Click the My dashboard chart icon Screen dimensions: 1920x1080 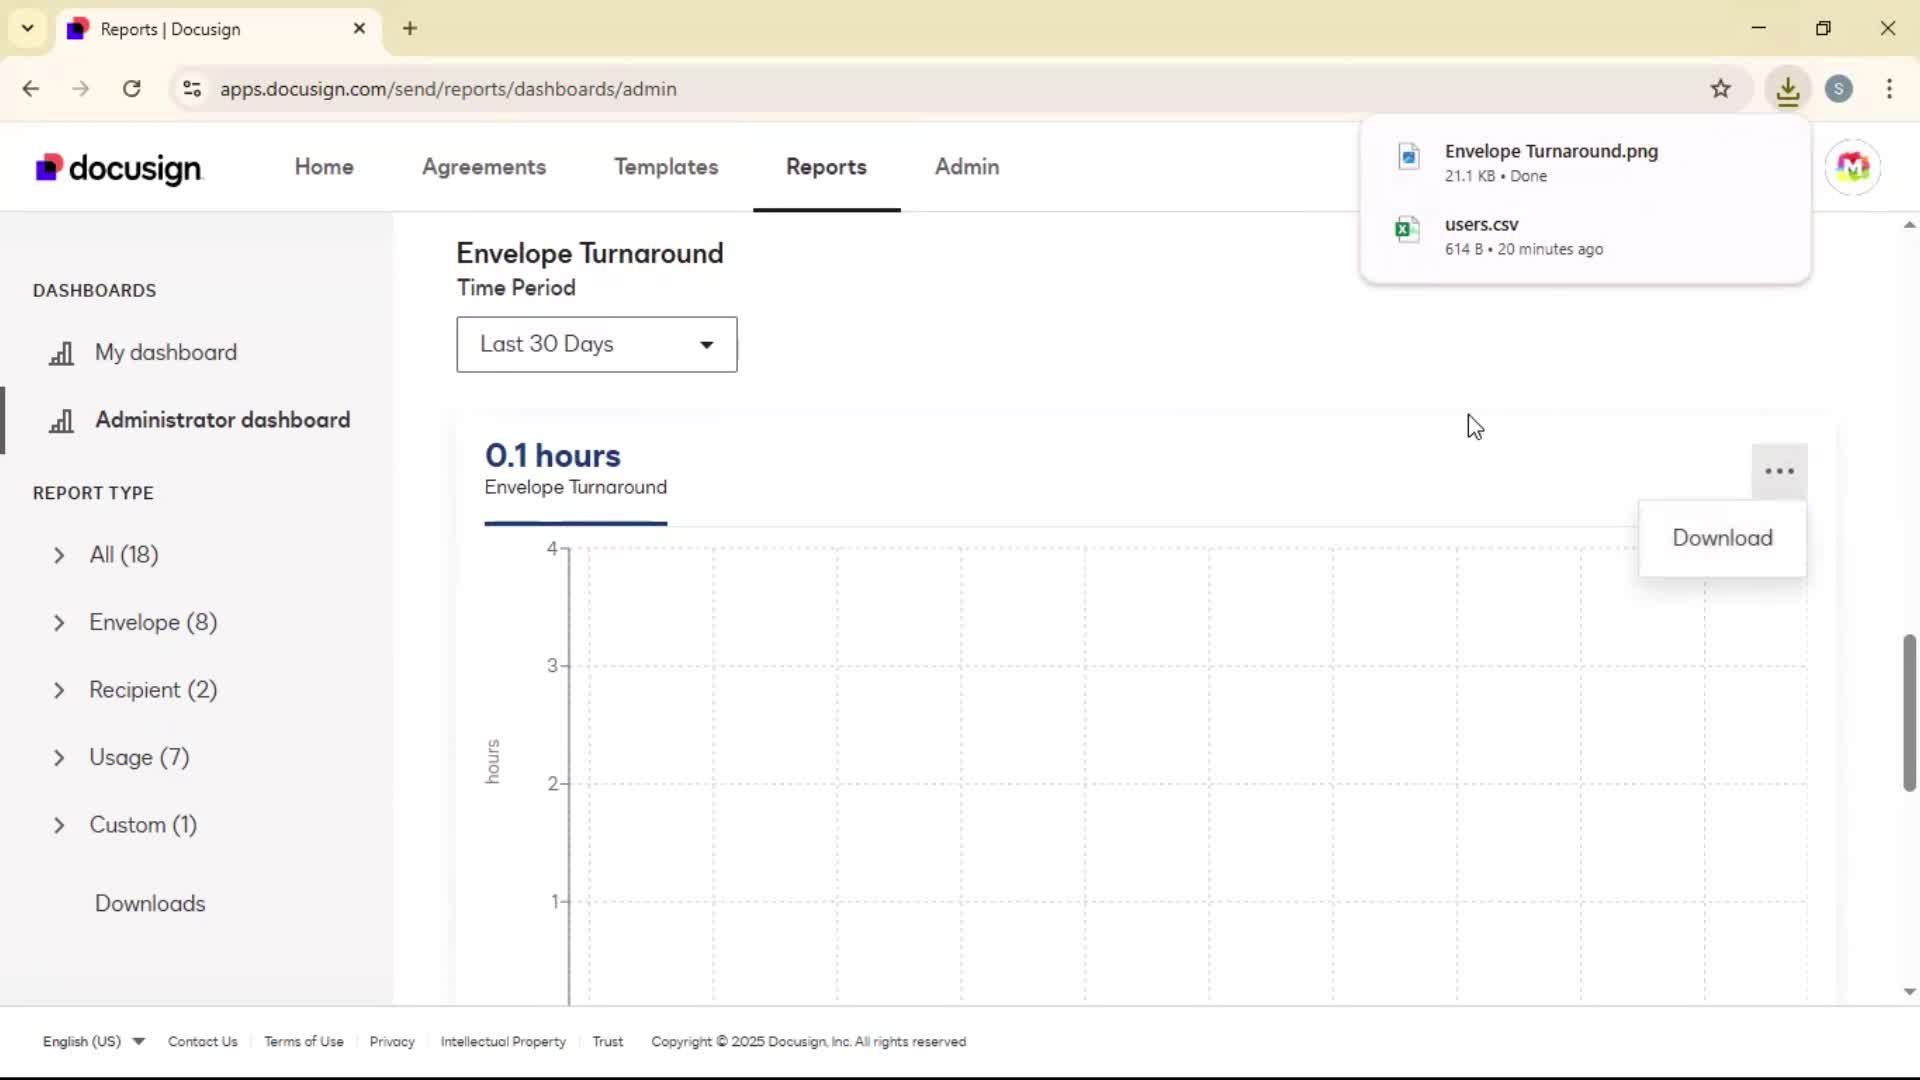62,353
